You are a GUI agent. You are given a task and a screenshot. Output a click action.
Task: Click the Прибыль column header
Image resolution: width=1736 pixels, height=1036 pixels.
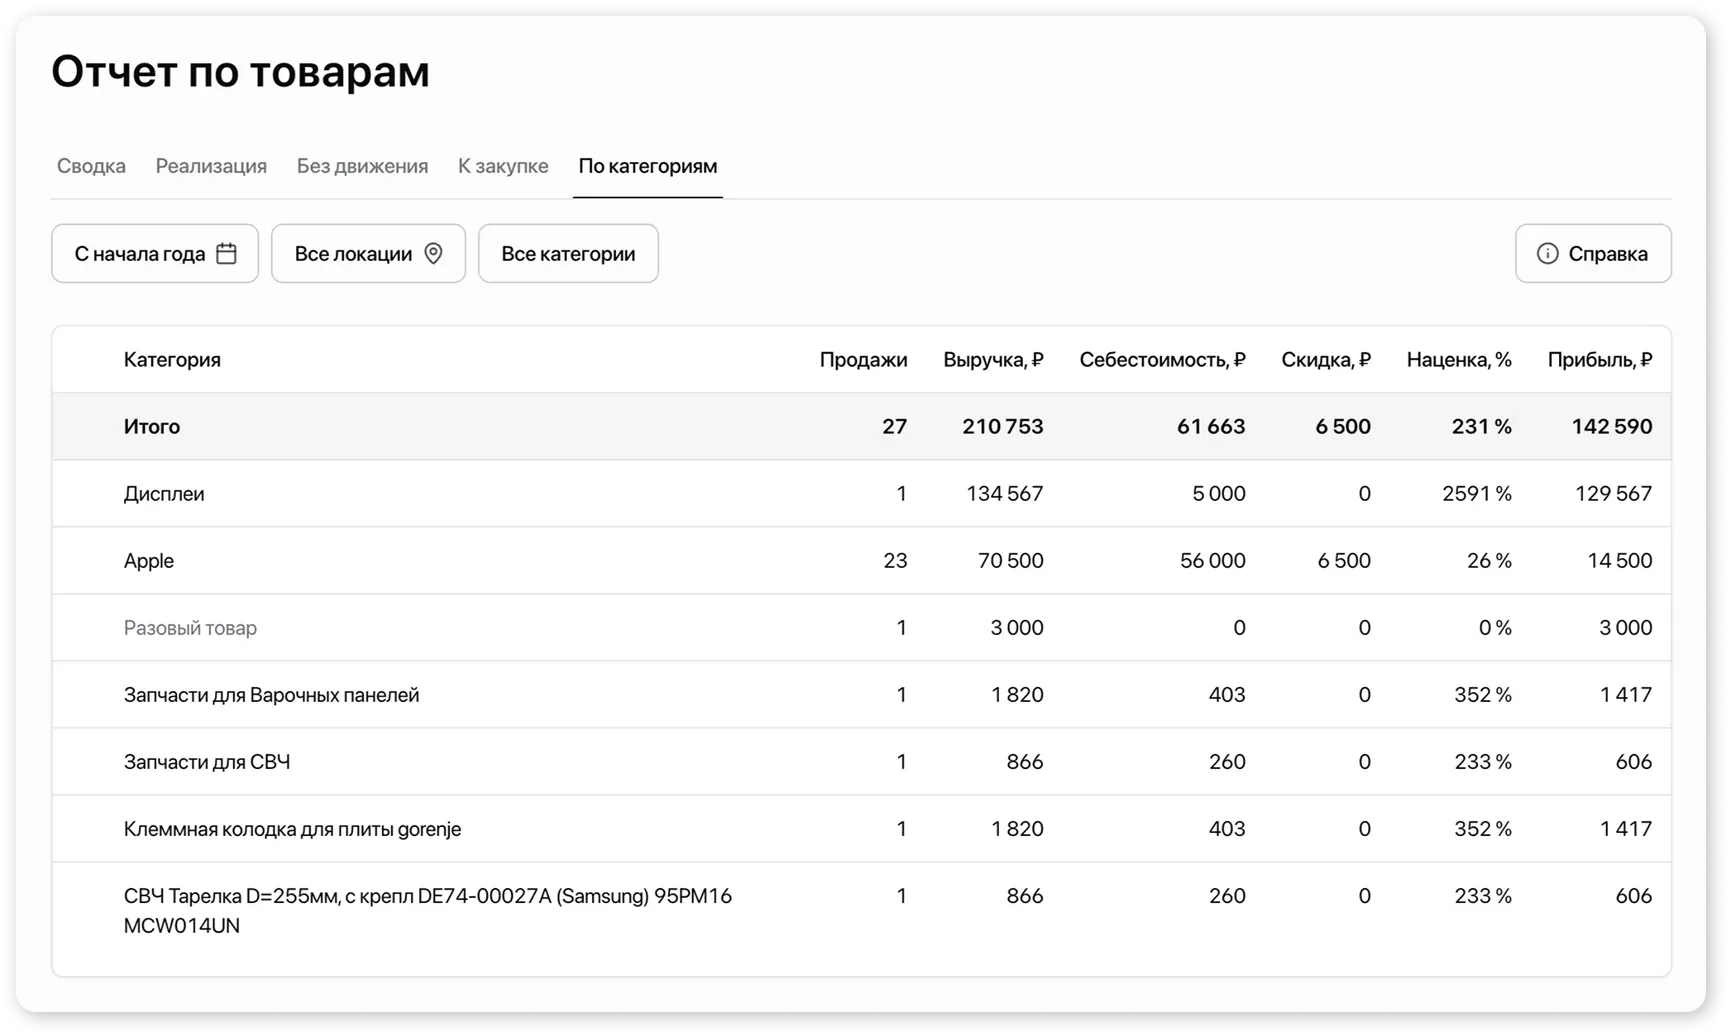tap(1599, 360)
